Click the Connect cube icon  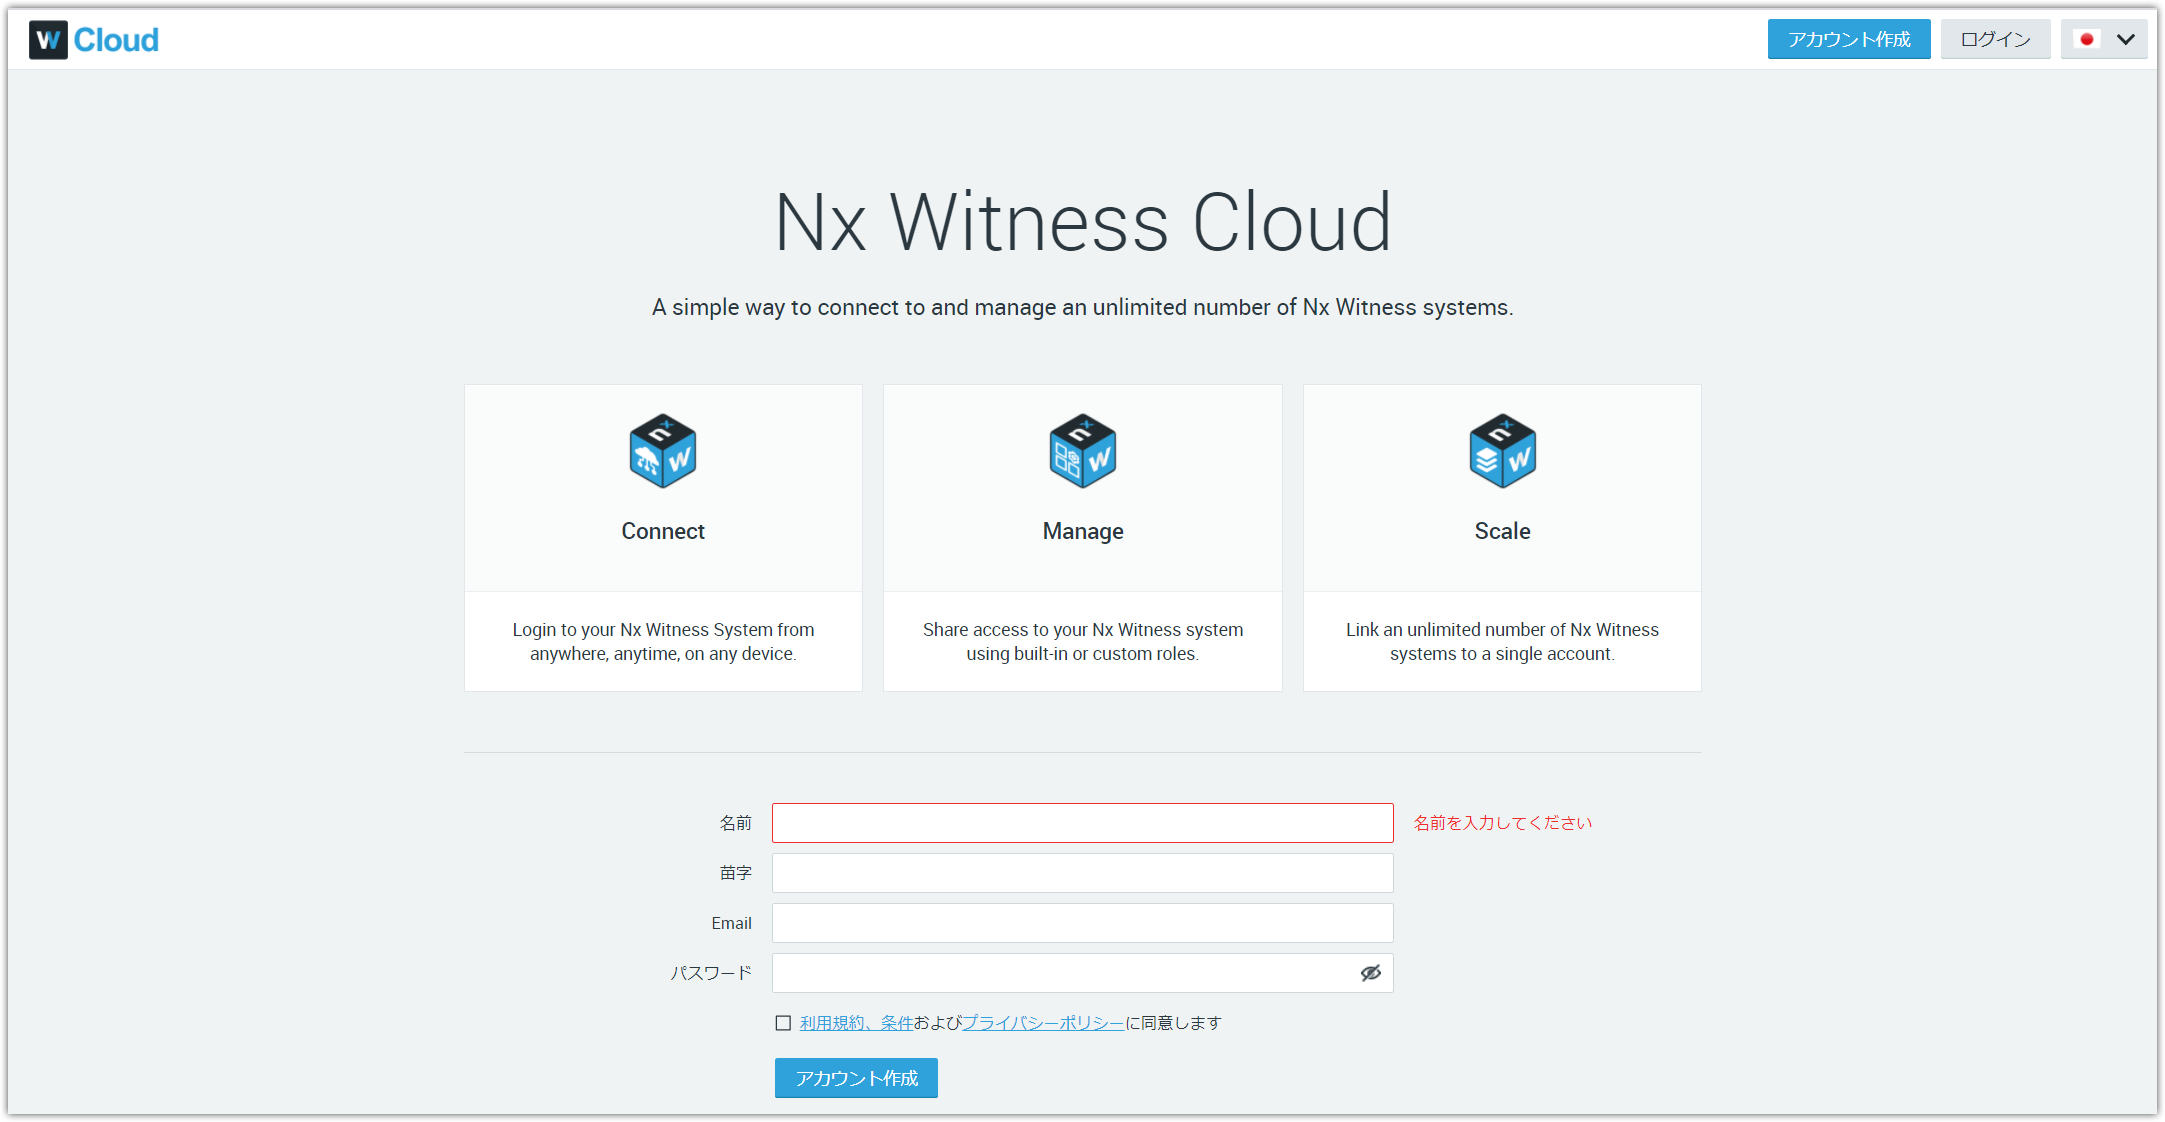(663, 451)
